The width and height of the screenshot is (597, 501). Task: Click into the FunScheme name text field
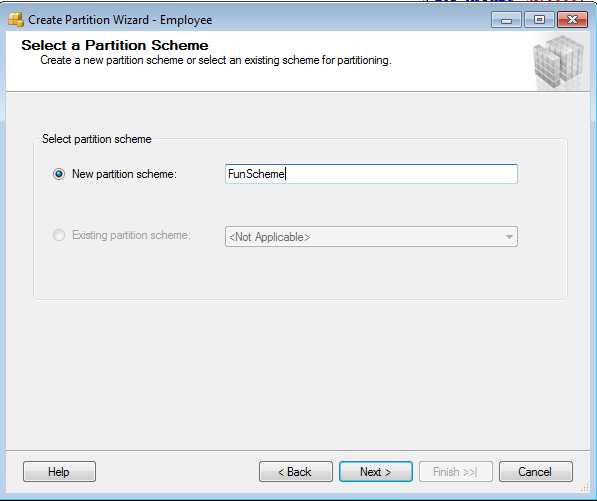point(371,174)
